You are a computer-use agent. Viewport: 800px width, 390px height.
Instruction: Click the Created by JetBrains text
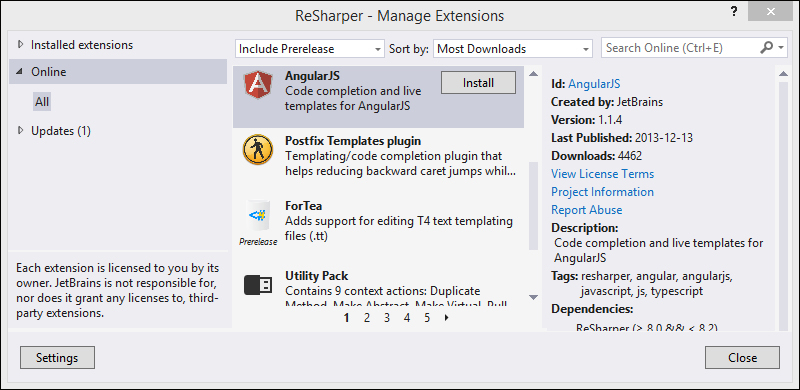[607, 102]
